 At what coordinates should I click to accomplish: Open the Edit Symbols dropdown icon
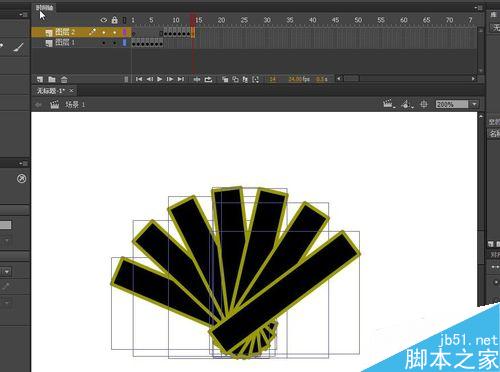point(407,104)
